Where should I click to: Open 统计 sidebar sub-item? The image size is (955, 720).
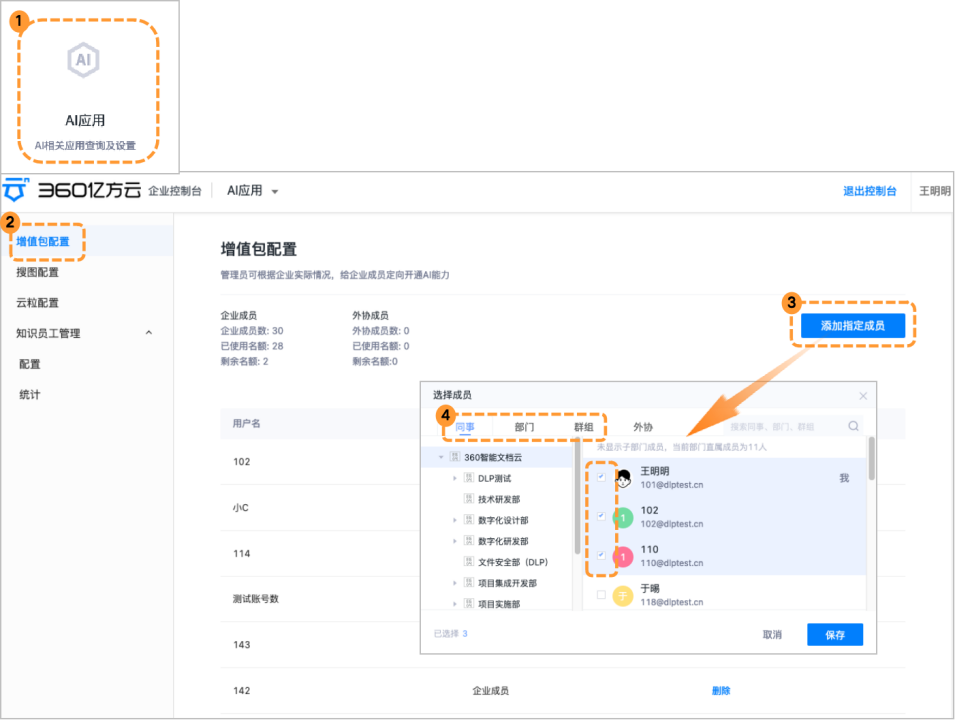pos(29,394)
